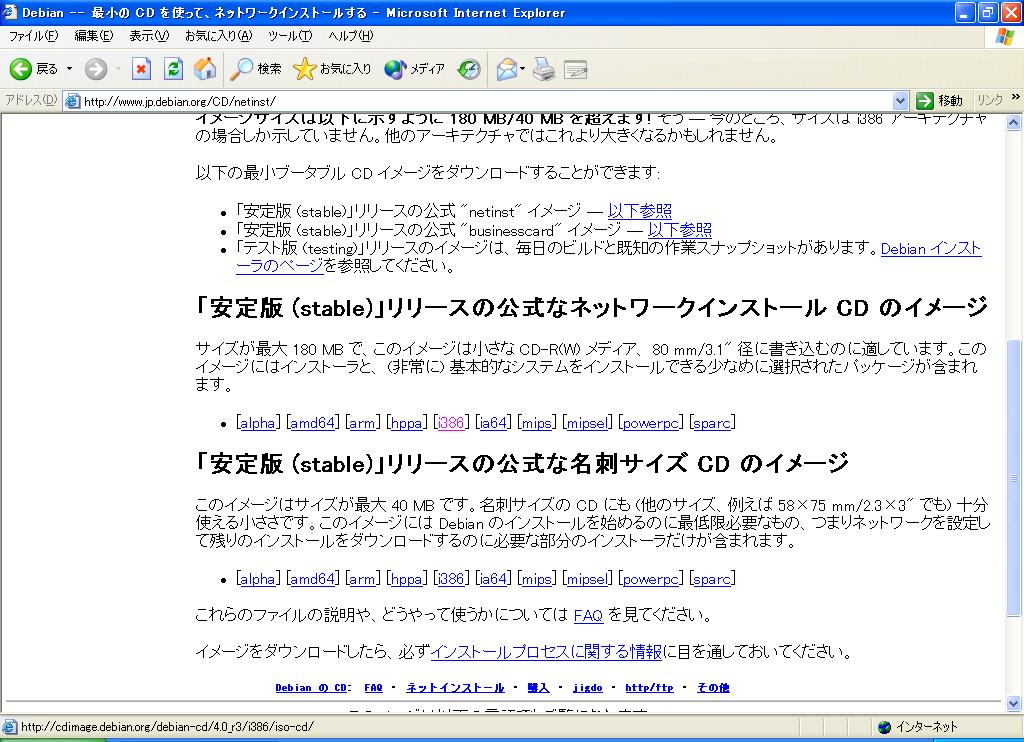Open the File (ファイル) menu
1024x742 pixels.
click(33, 36)
